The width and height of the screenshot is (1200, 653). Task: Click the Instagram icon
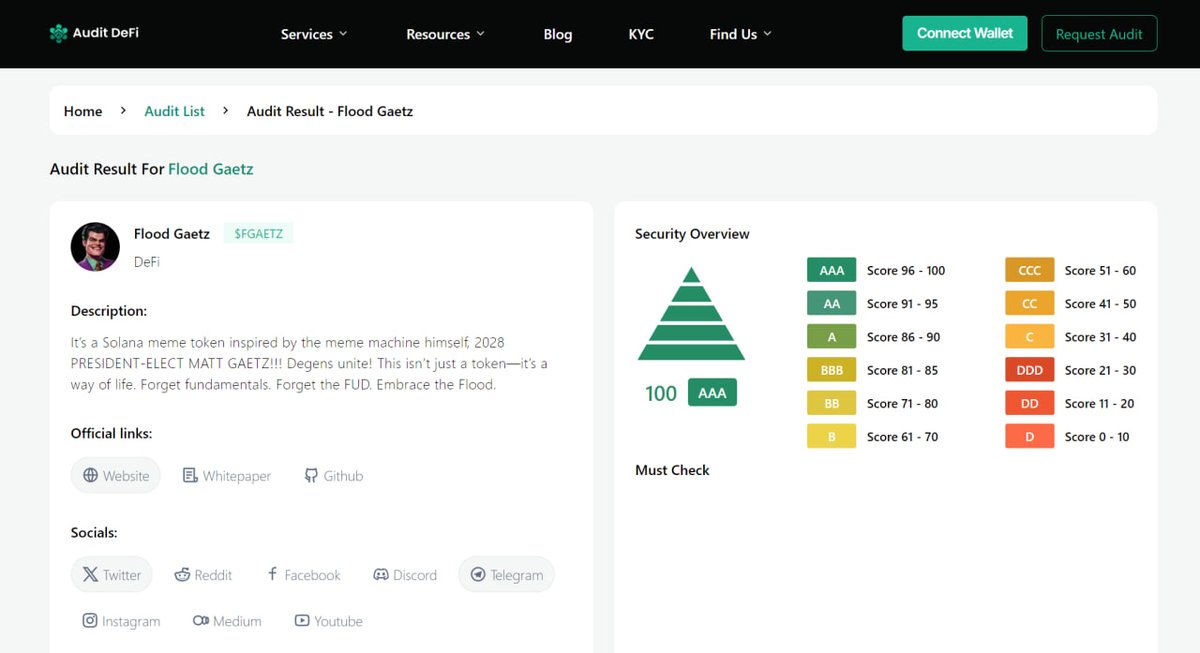pyautogui.click(x=90, y=621)
